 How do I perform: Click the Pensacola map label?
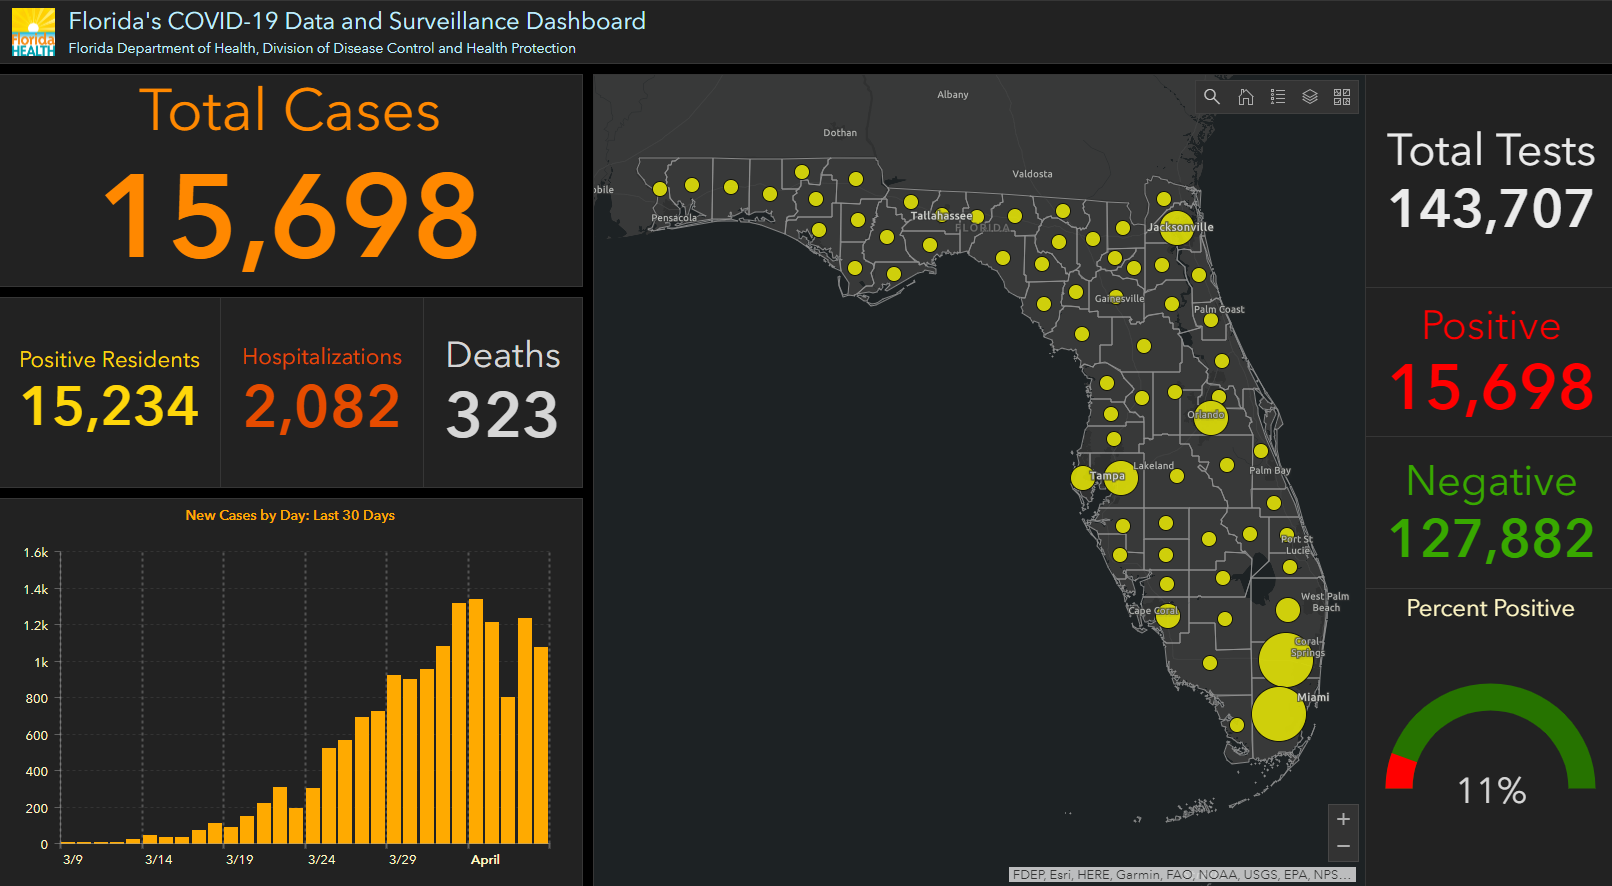[x=674, y=218]
